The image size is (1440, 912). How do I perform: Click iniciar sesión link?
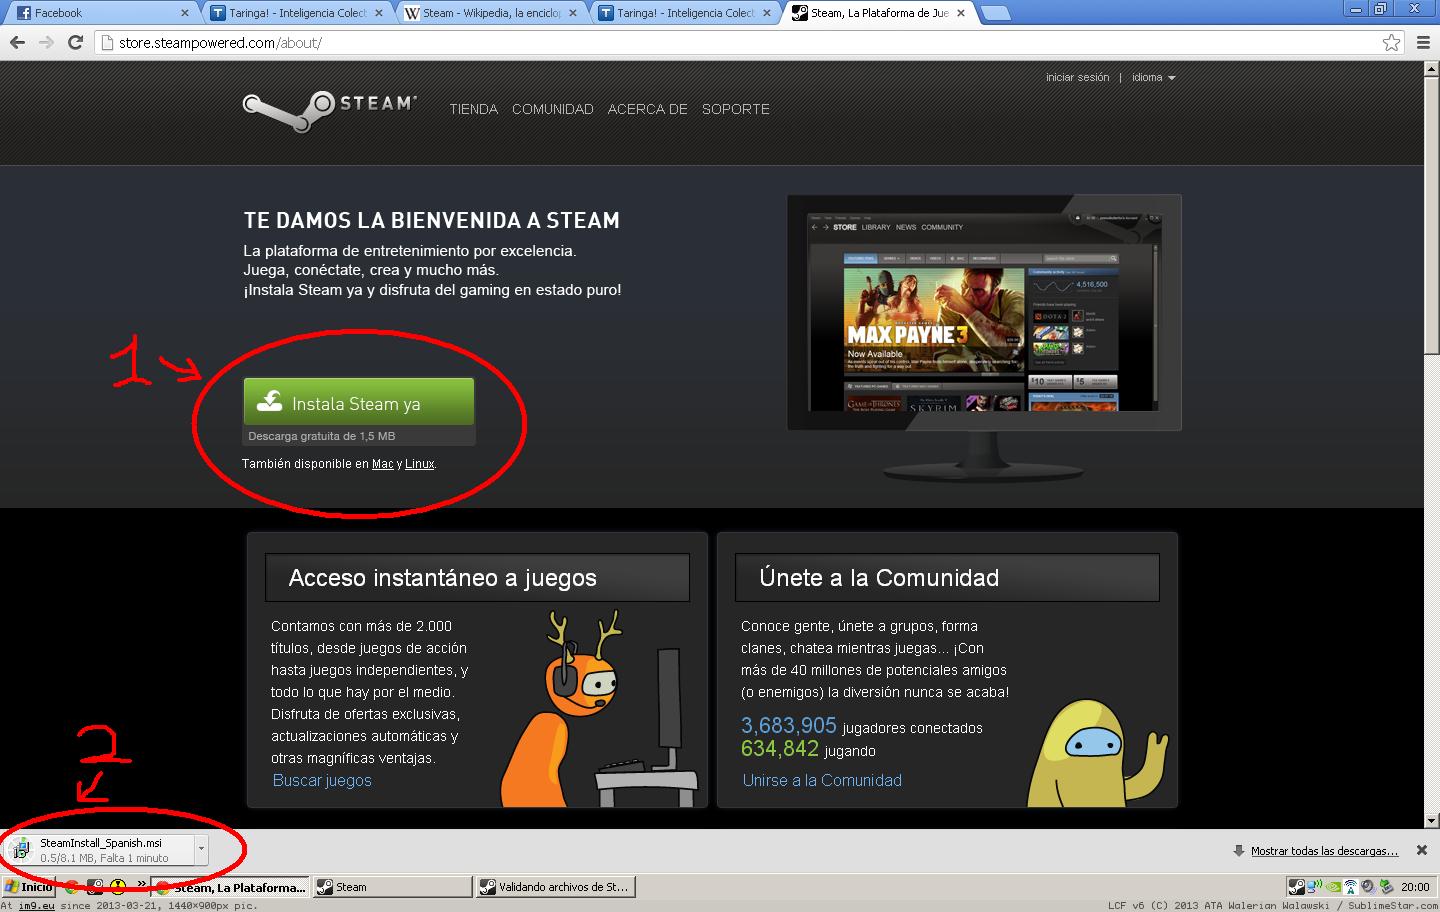click(1077, 77)
